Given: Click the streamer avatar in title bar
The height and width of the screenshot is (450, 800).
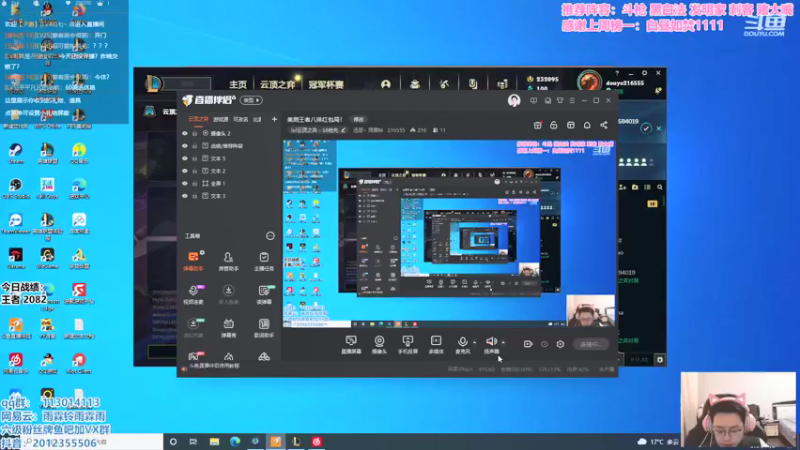Looking at the screenshot, I should tap(514, 101).
